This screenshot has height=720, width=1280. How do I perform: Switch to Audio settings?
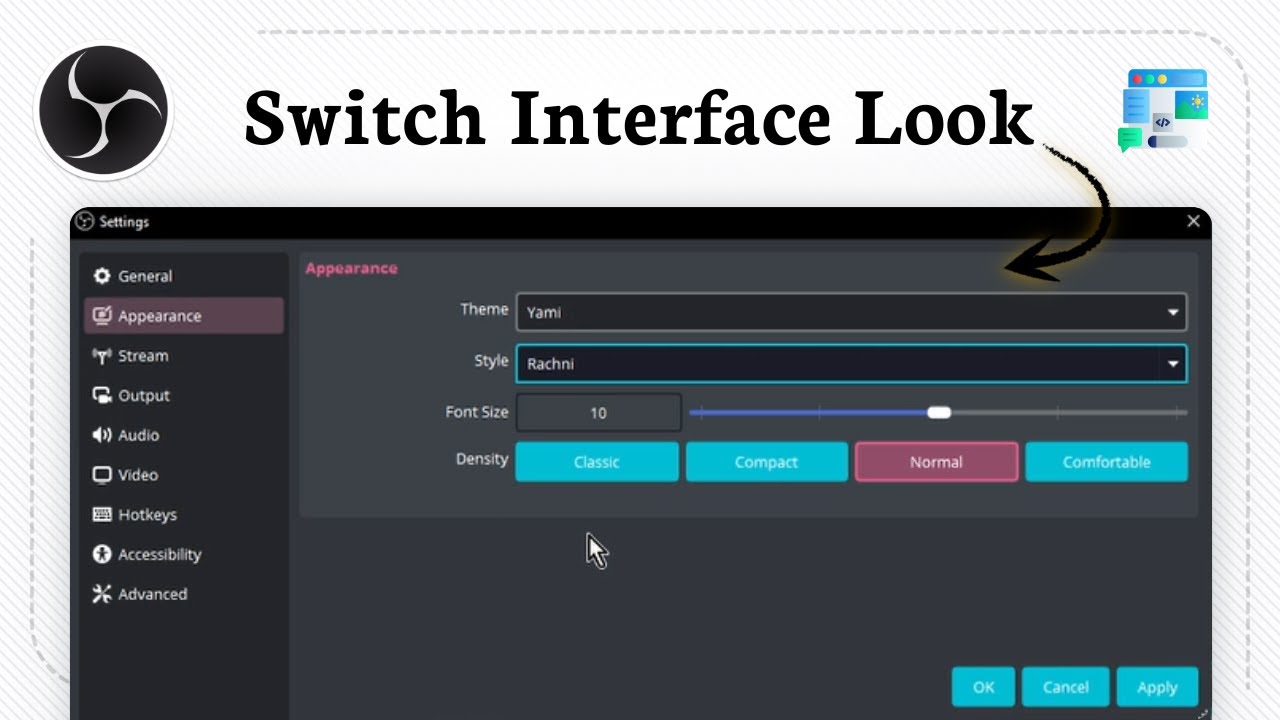coord(184,435)
